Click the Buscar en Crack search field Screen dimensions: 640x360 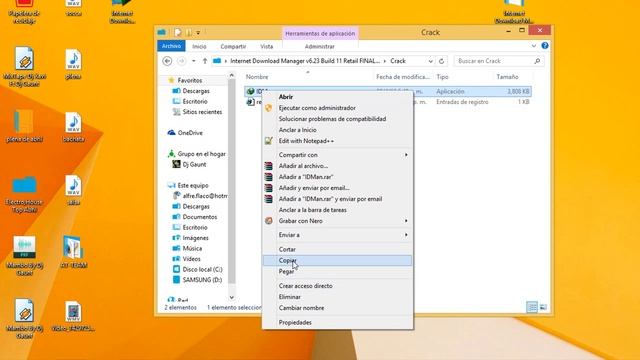coord(499,61)
